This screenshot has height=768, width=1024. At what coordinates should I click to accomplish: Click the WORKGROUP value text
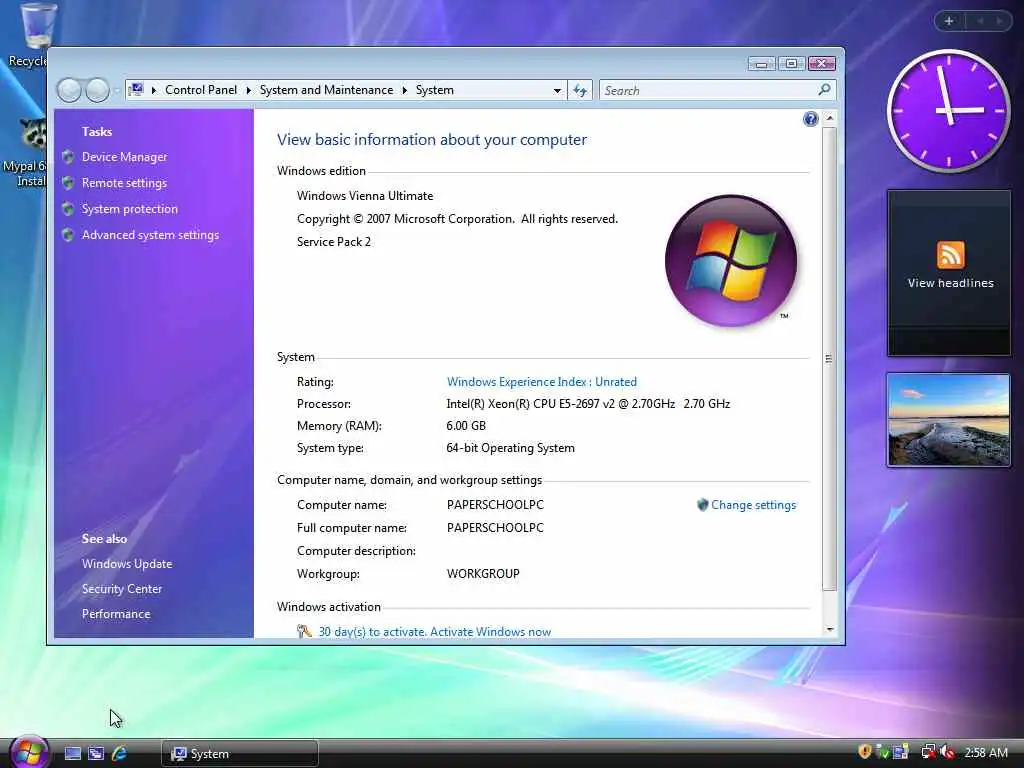(483, 574)
